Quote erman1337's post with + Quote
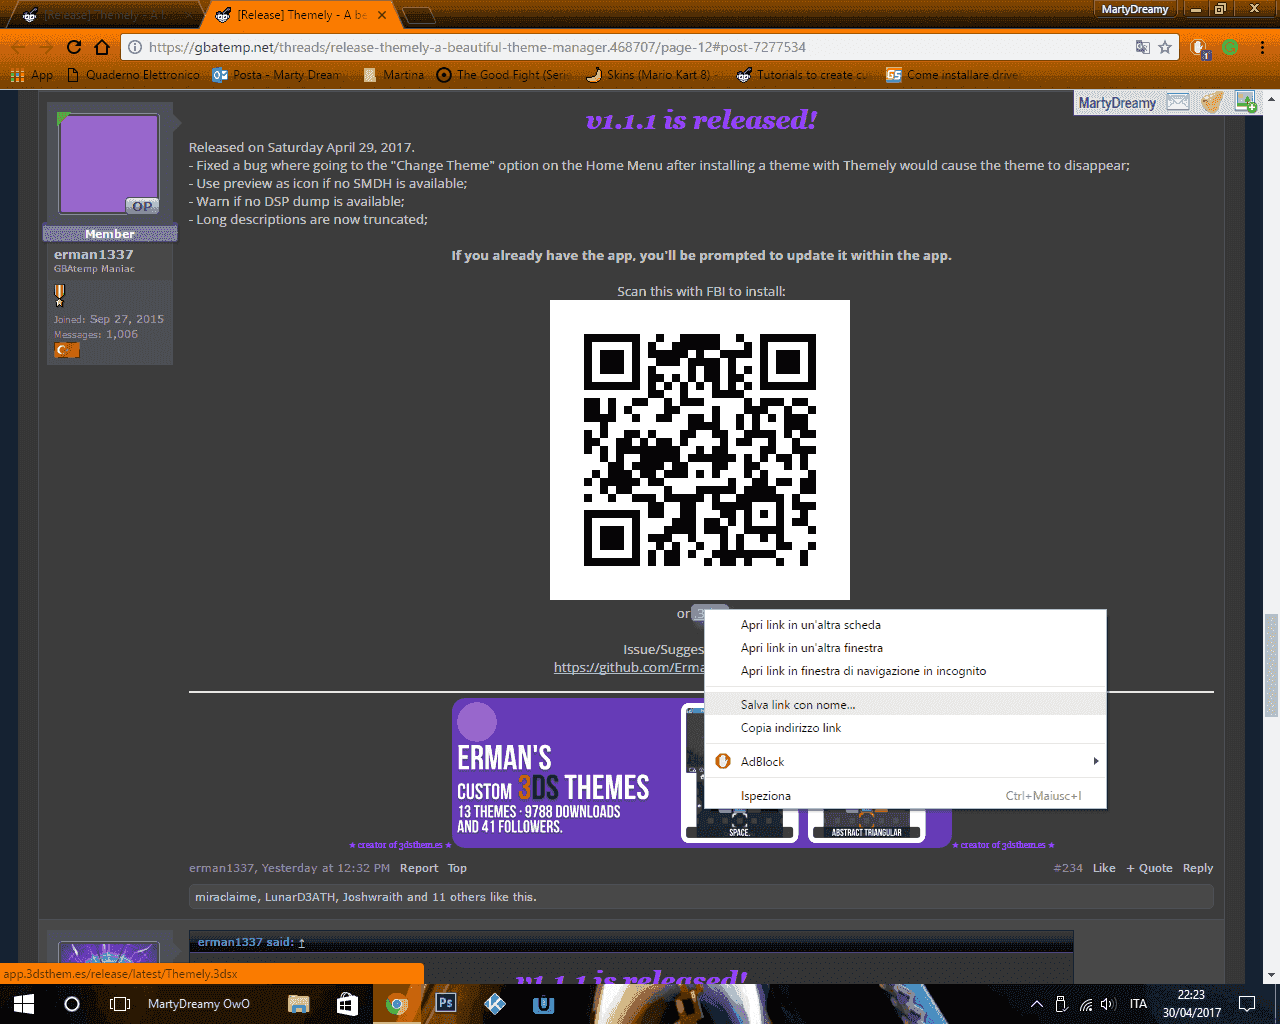1280x1024 pixels. pos(1149,868)
